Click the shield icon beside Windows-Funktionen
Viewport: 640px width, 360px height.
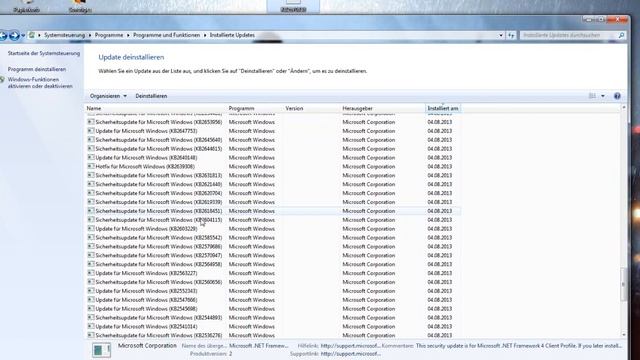(3, 80)
